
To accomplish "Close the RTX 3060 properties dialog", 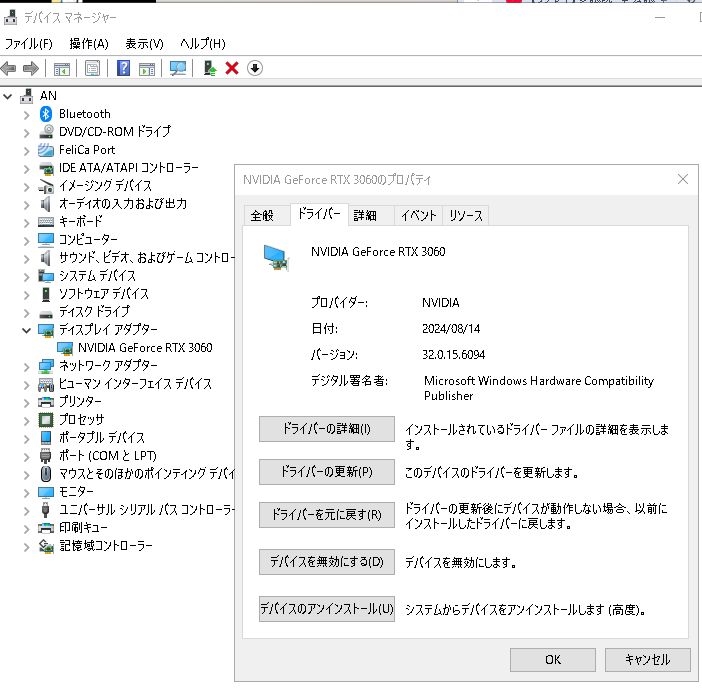I will click(682, 179).
